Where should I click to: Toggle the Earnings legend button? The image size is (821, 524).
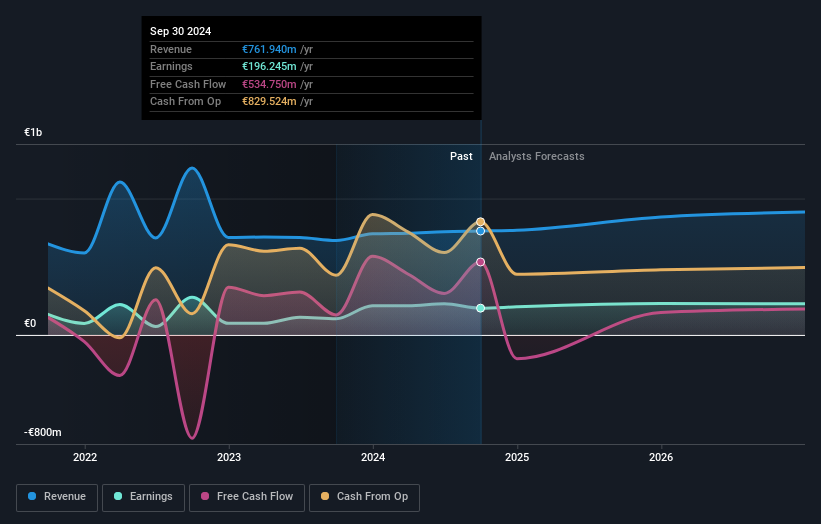[x=143, y=497]
